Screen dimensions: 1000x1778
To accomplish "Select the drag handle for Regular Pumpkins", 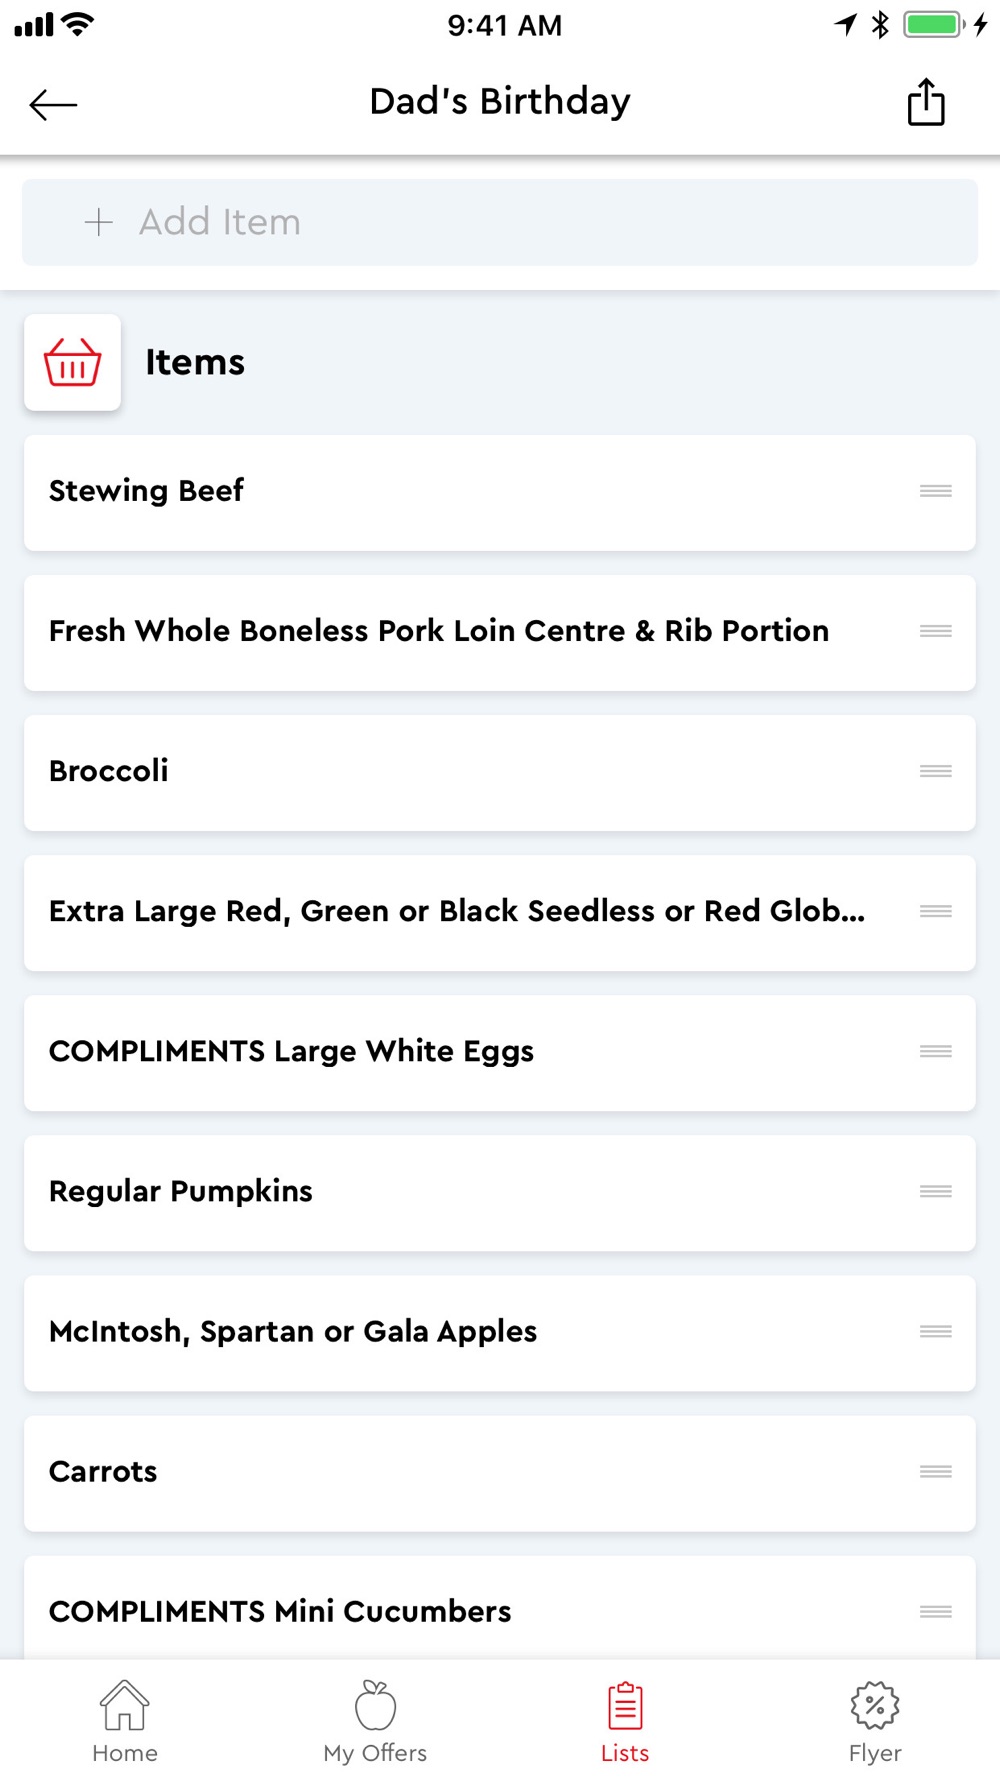I will pos(935,1191).
